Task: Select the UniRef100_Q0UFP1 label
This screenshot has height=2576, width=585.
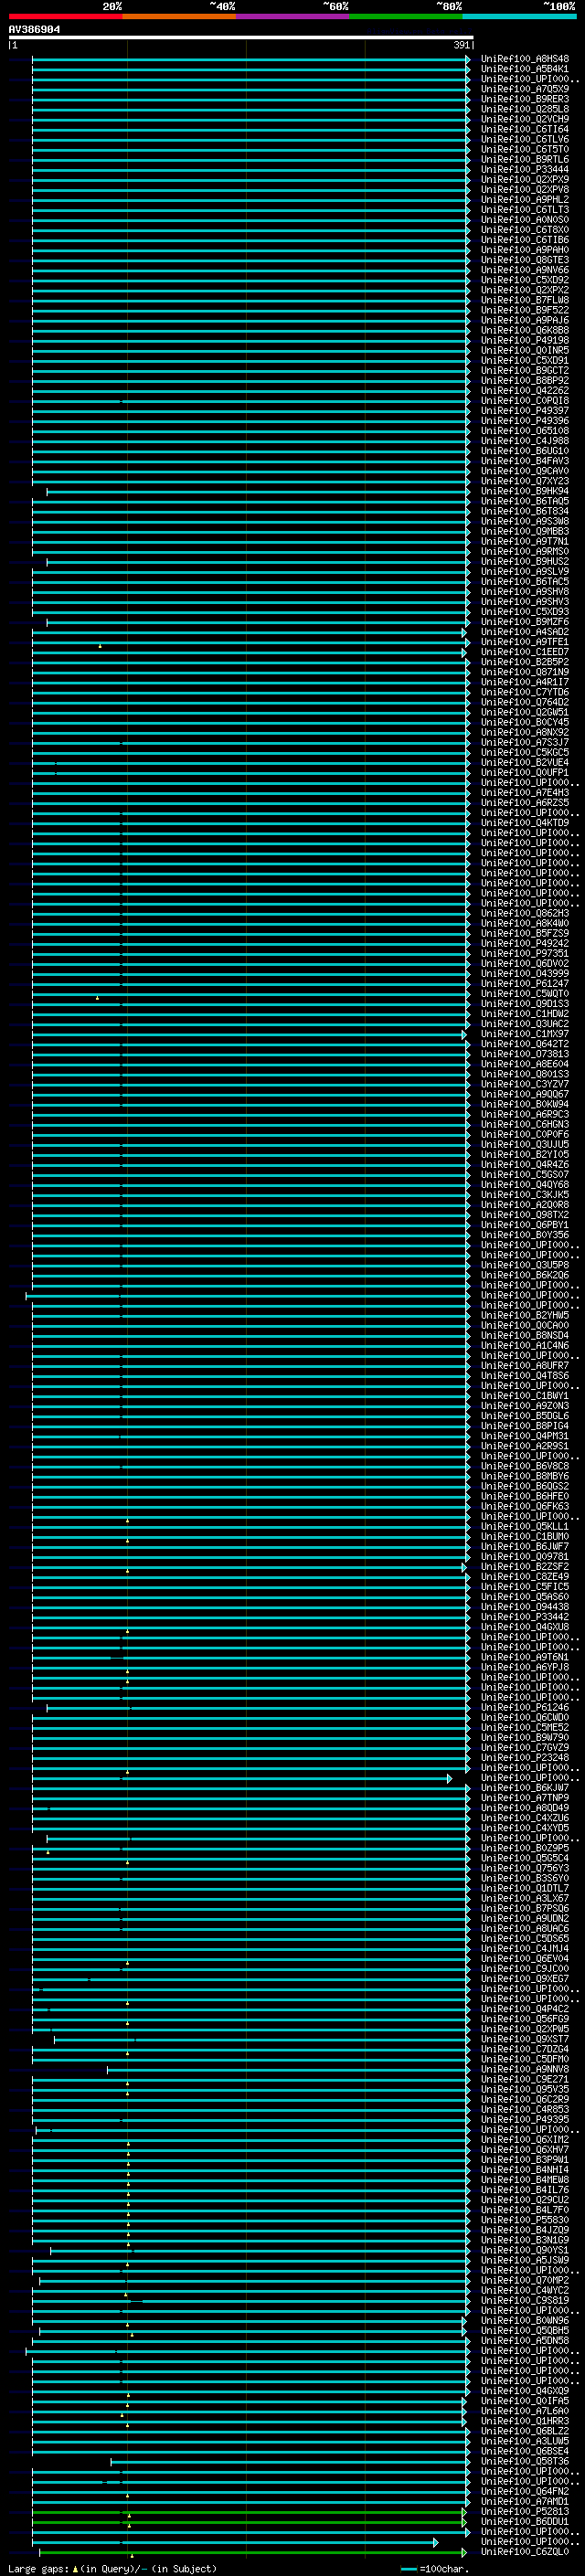Action: 525,773
